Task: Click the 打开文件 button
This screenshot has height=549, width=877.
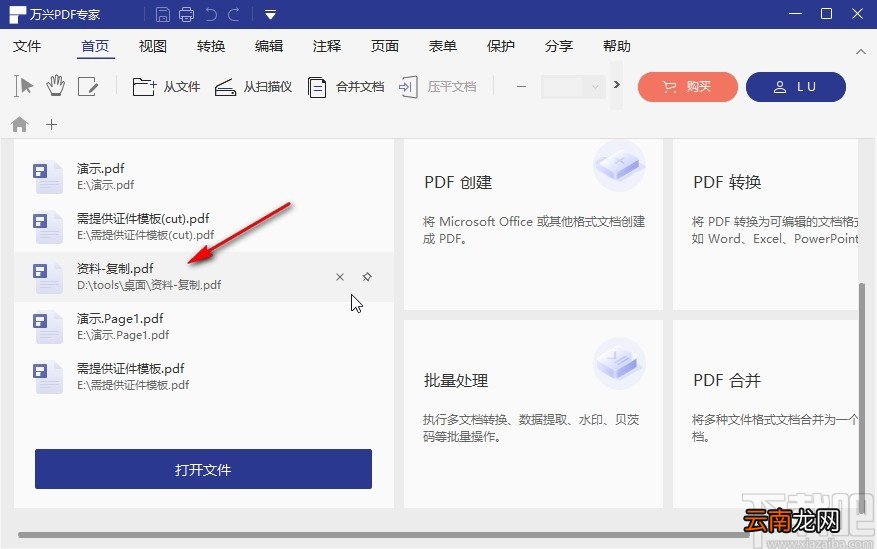Action: coord(204,469)
